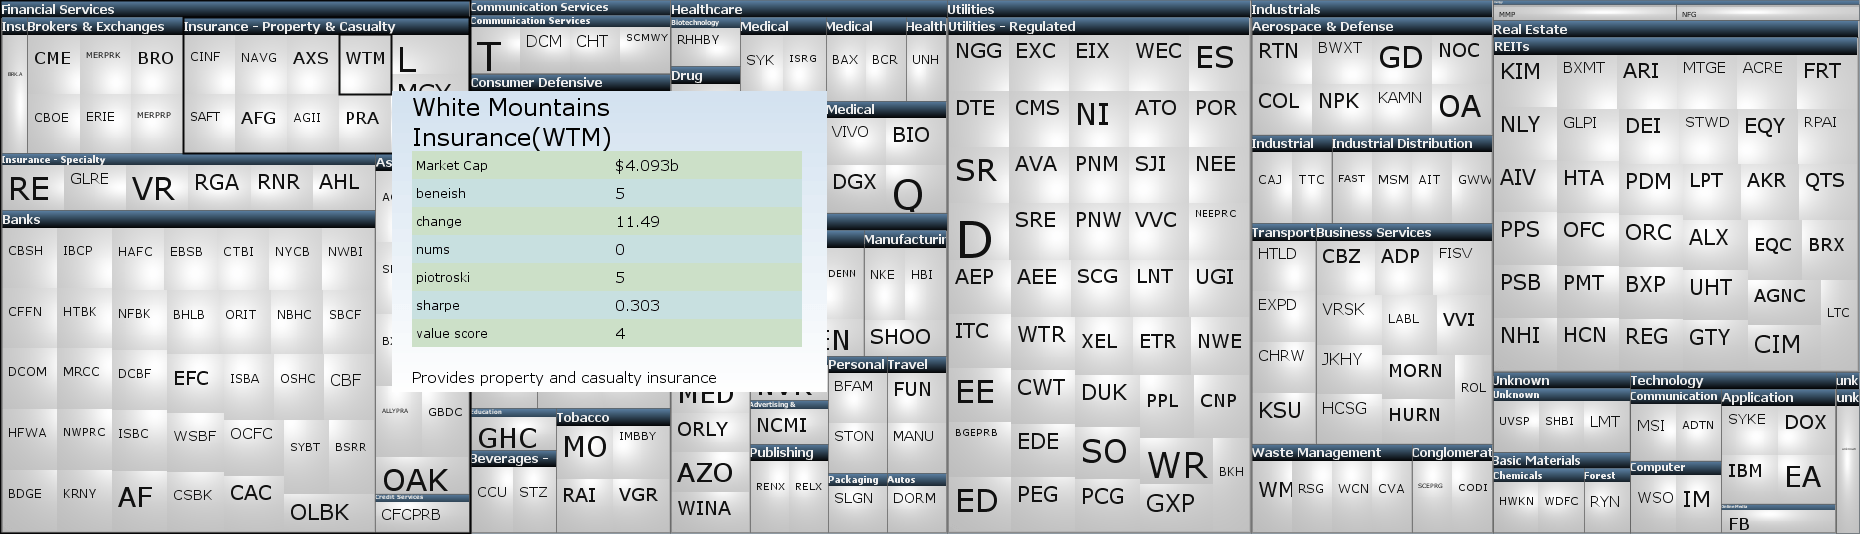Click the CME ticker tile
This screenshot has height=556, width=1860.
53,66
